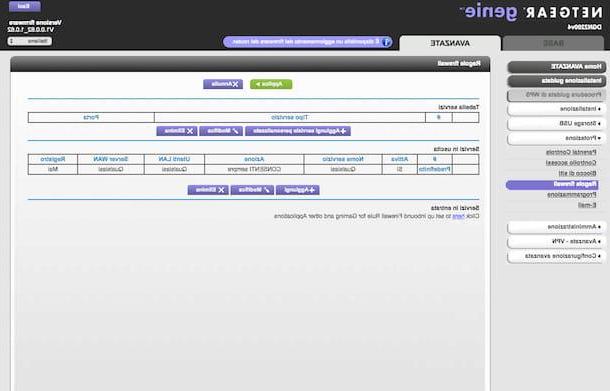
Task: Click Modifica pencil button under Servizi in uscita
Action: coord(252,190)
